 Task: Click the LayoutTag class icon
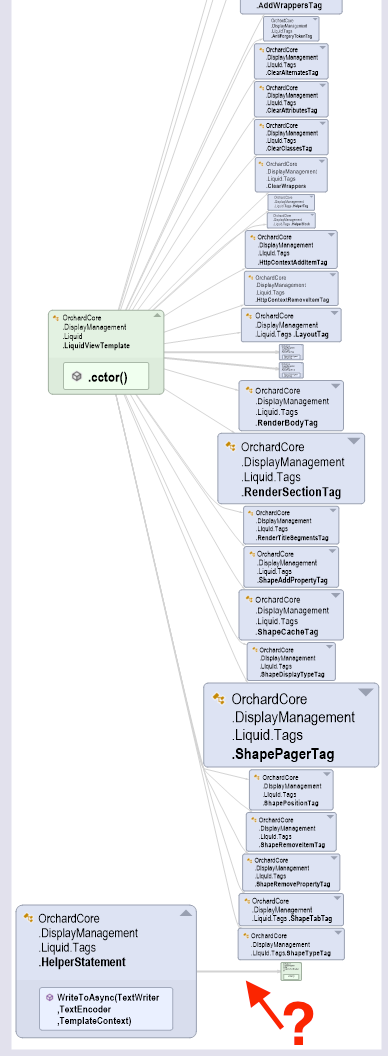249,316
